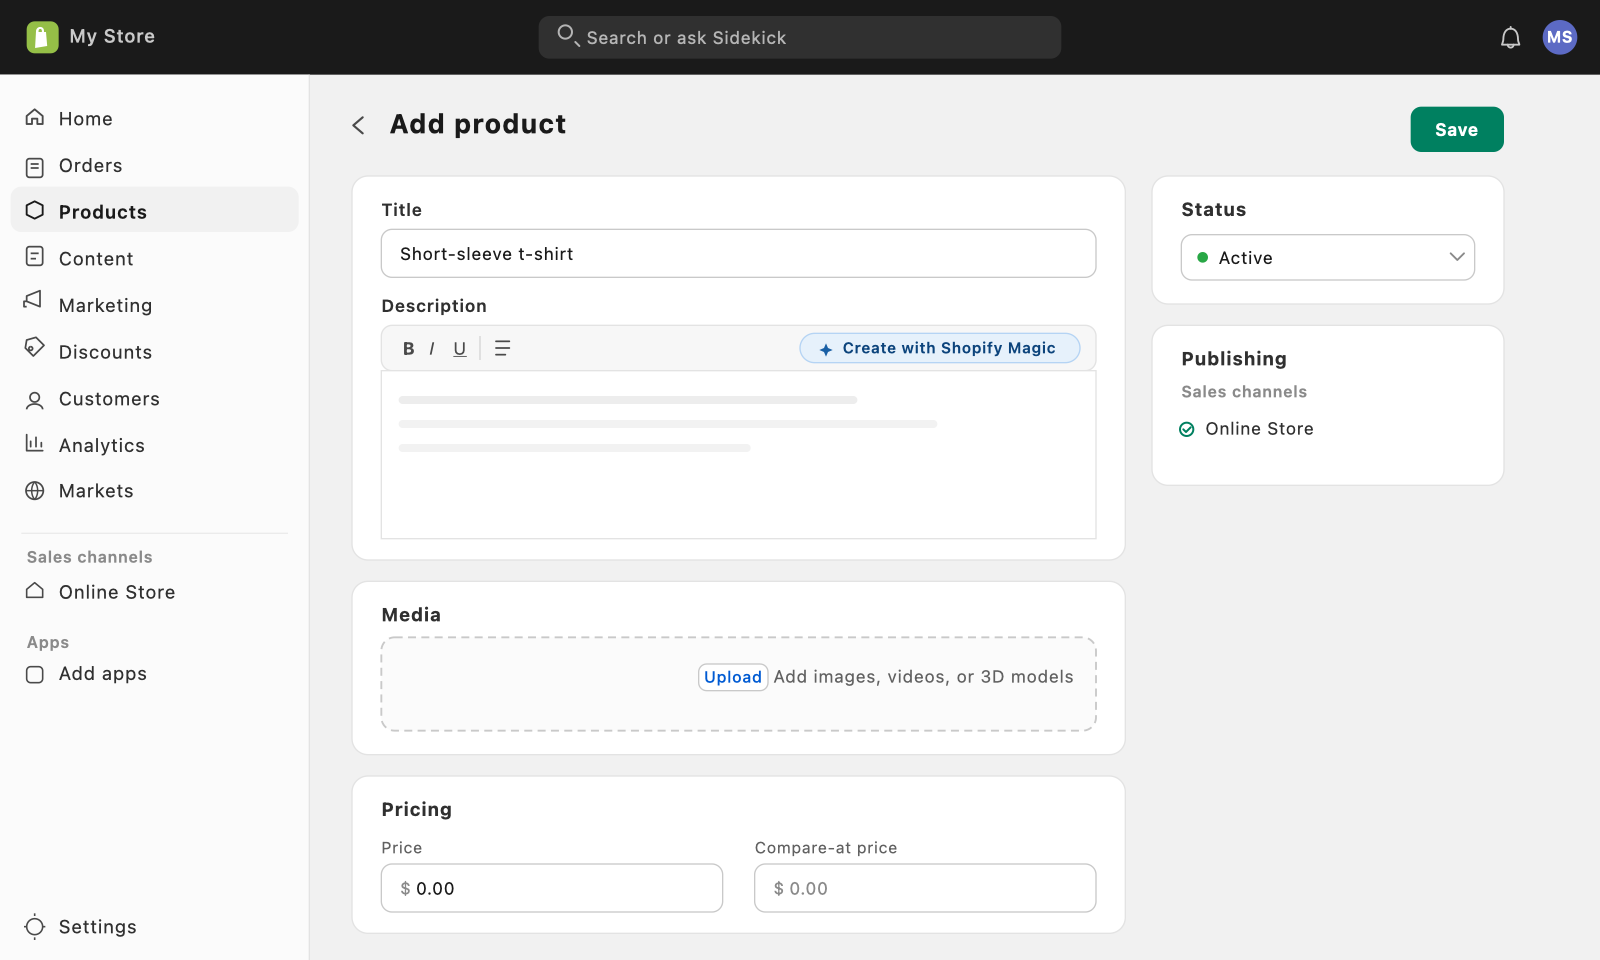The image size is (1600, 960).
Task: Open notifications bell icon
Action: pos(1510,38)
